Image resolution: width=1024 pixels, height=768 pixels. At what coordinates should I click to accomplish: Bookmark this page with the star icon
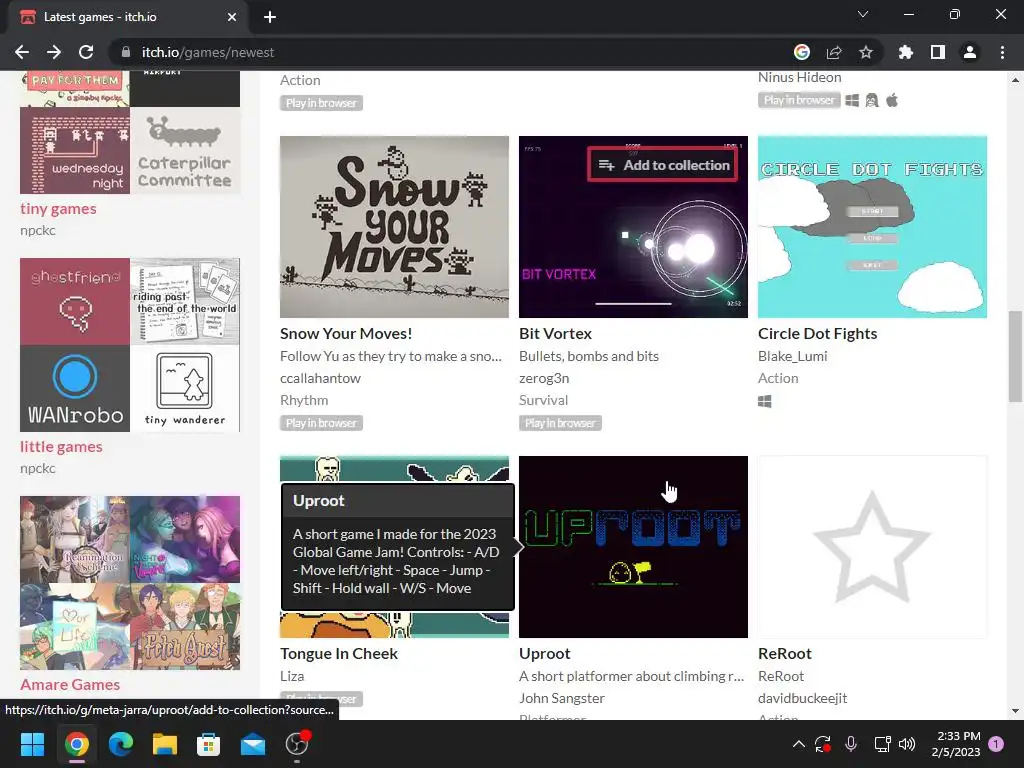pos(866,52)
